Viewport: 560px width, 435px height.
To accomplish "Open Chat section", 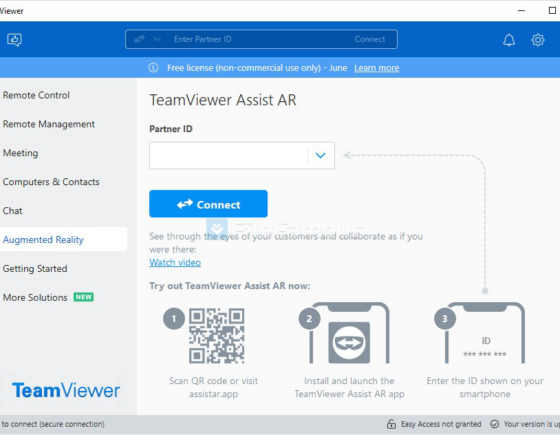I will pyautogui.click(x=12, y=211).
